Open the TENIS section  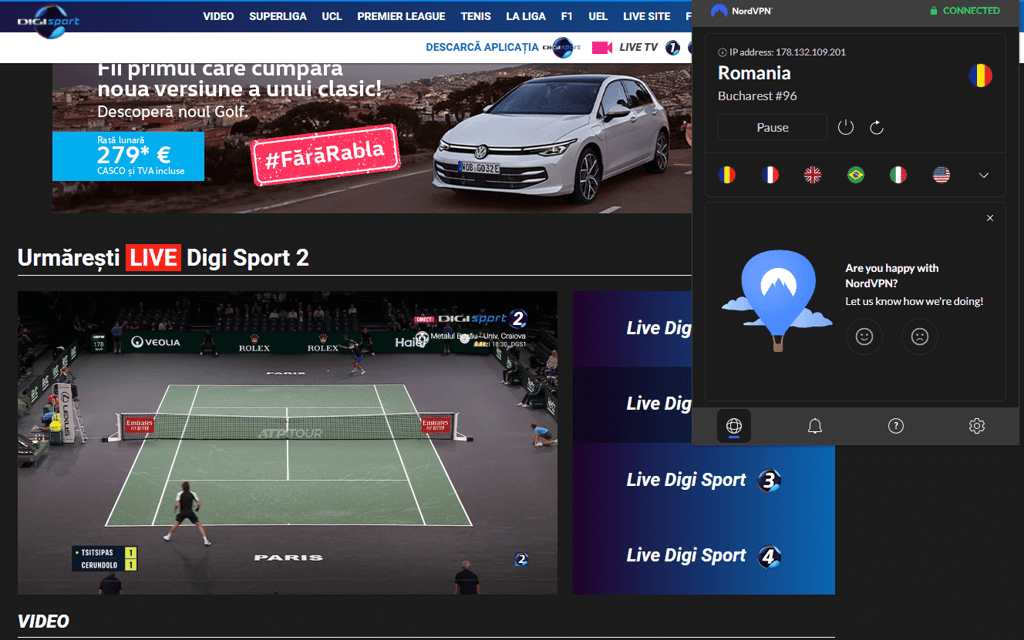click(475, 16)
